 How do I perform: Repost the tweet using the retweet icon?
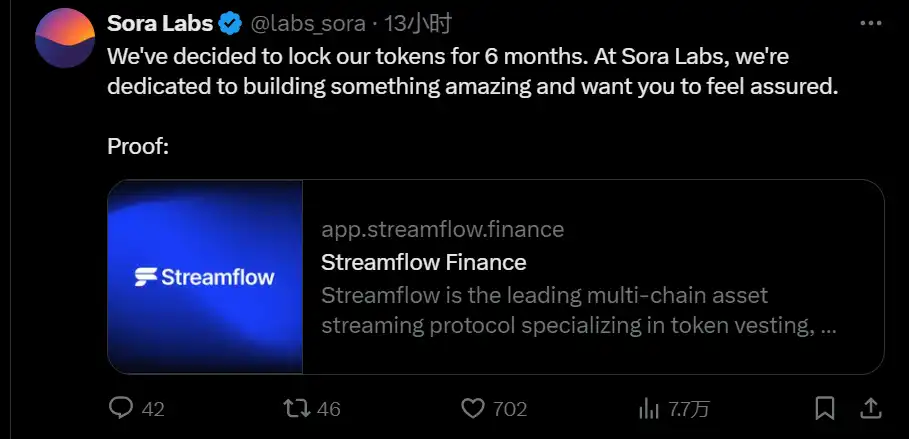coord(296,408)
